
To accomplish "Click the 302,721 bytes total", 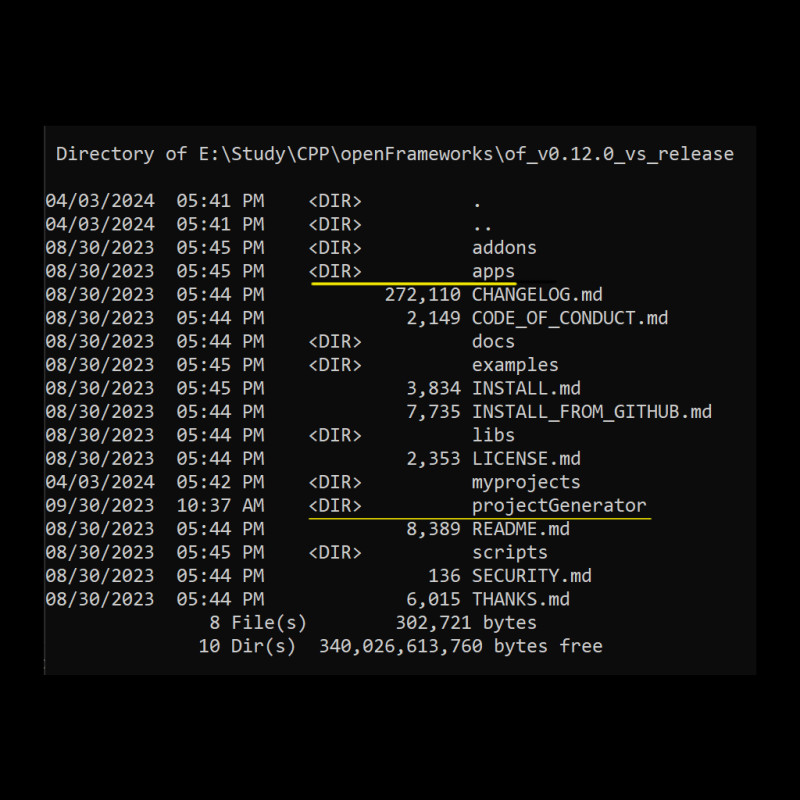I will pyautogui.click(x=466, y=623).
